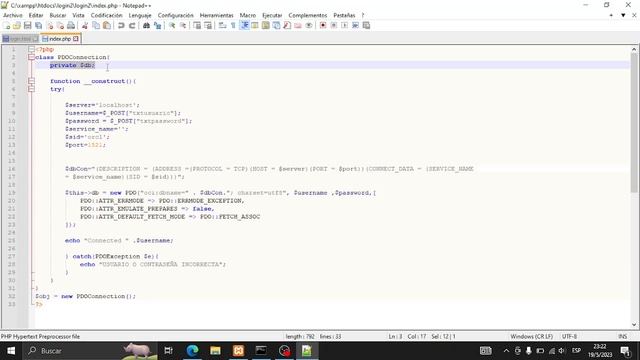Switch to the inactive tab beside index.php
Screen dimensions: 640x360
coord(20,39)
